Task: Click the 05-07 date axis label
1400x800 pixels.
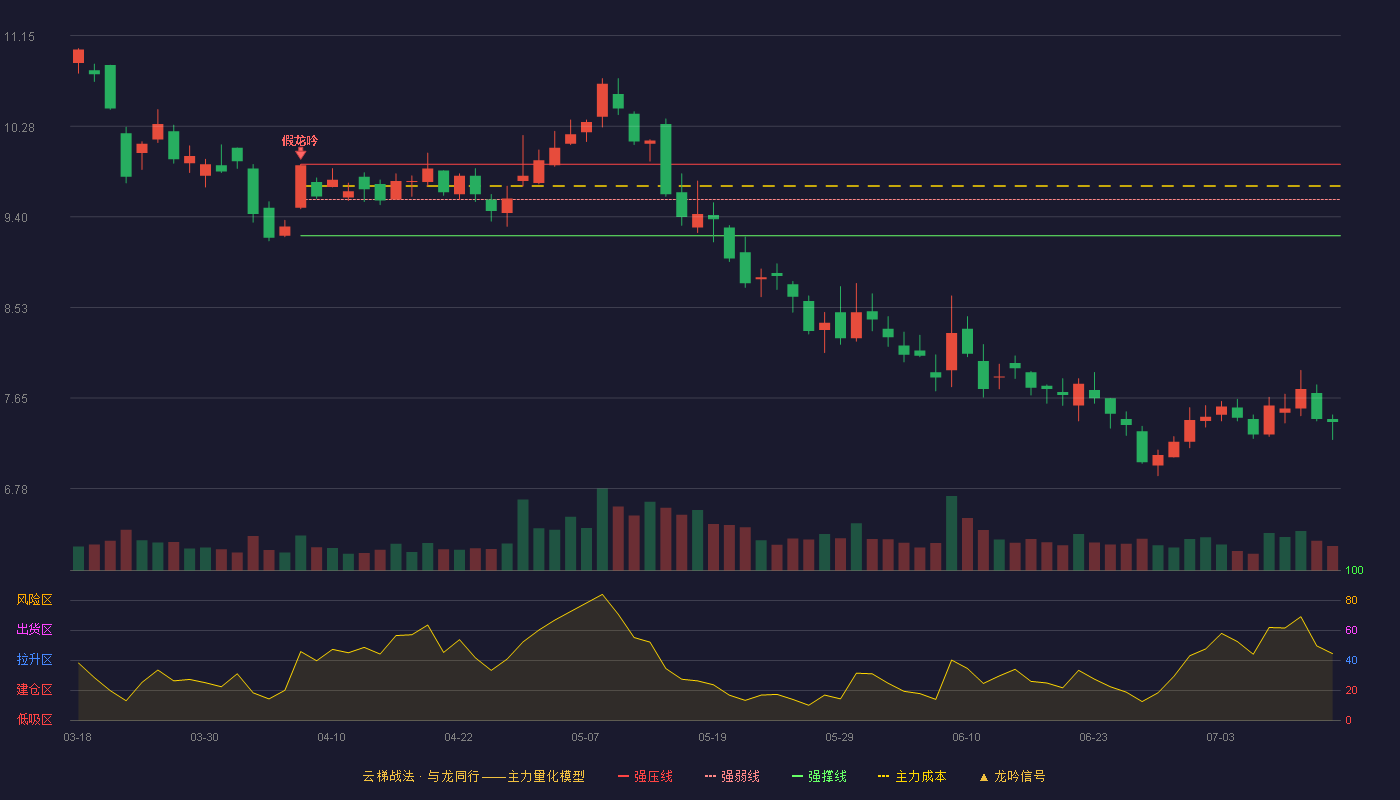Action: tap(585, 737)
